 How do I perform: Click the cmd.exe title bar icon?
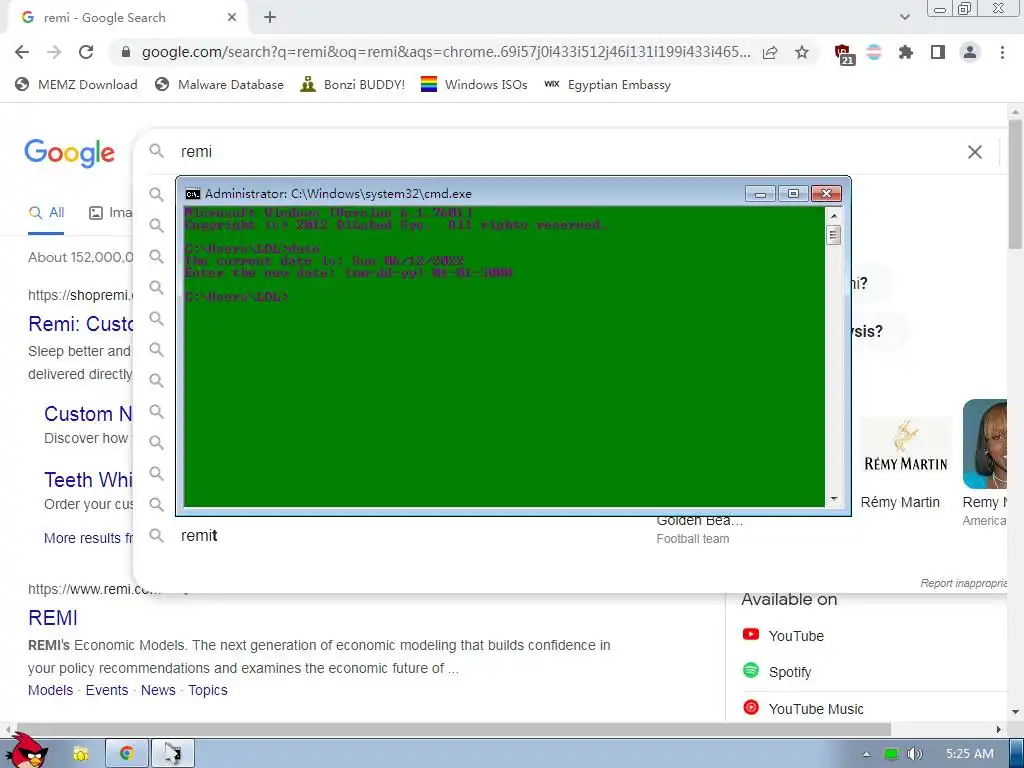pyautogui.click(x=193, y=193)
